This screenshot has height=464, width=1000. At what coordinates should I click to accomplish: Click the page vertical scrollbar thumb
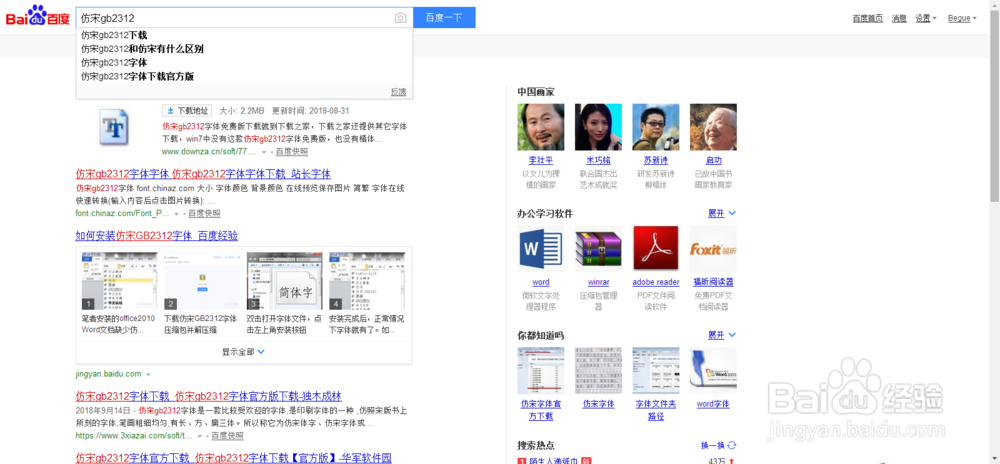[994, 105]
